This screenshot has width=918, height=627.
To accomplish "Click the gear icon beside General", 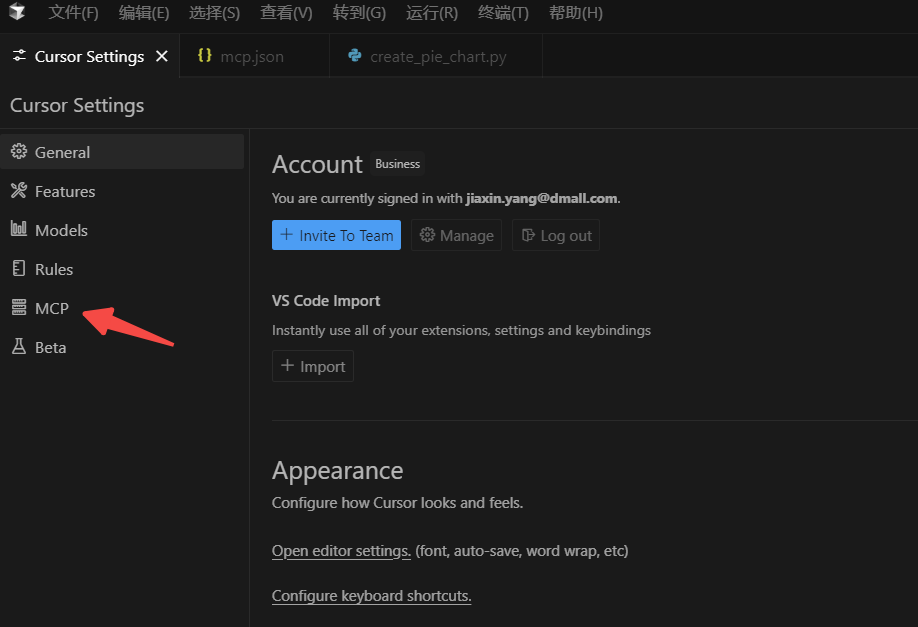I will tap(19, 152).
